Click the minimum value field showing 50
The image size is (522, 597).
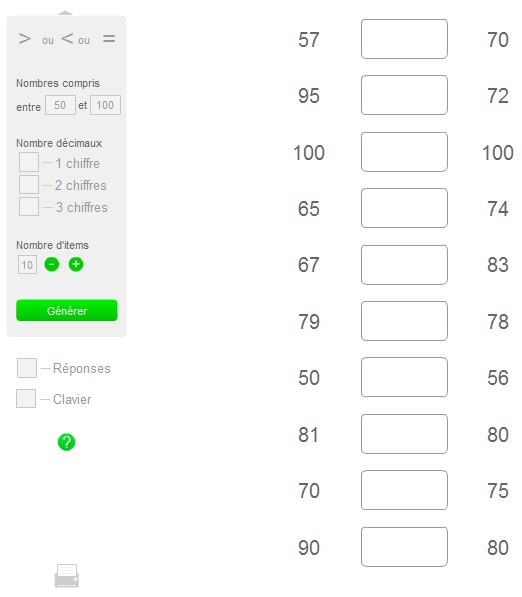60,105
